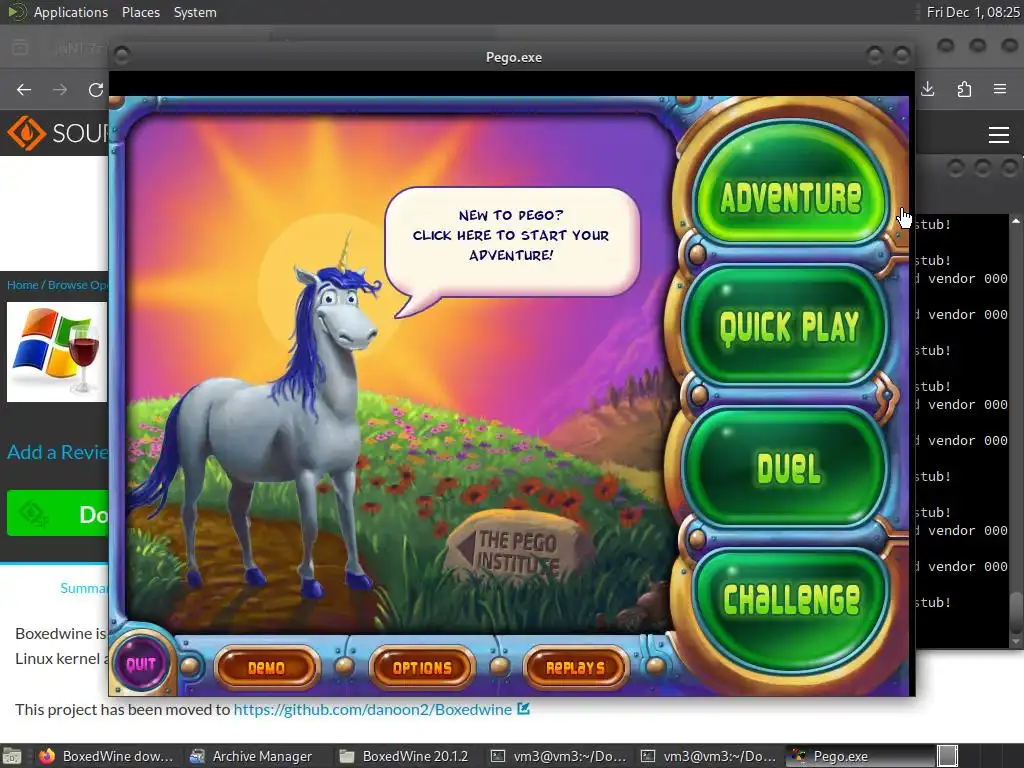Click the workspace switcher in the taskbar
Screen dimensions: 1024x768
pyautogui.click(x=948, y=756)
